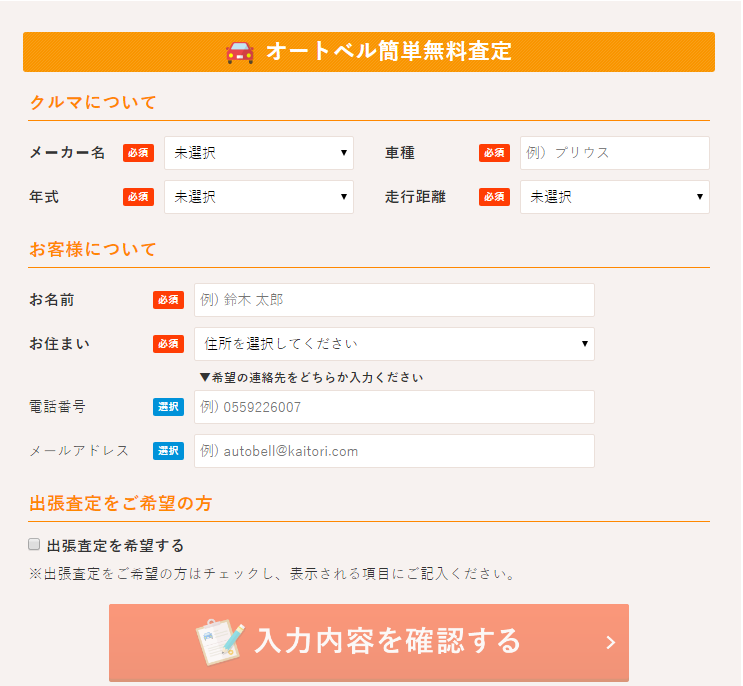Check the 出張査定を希望する checkbox

[x=34, y=544]
